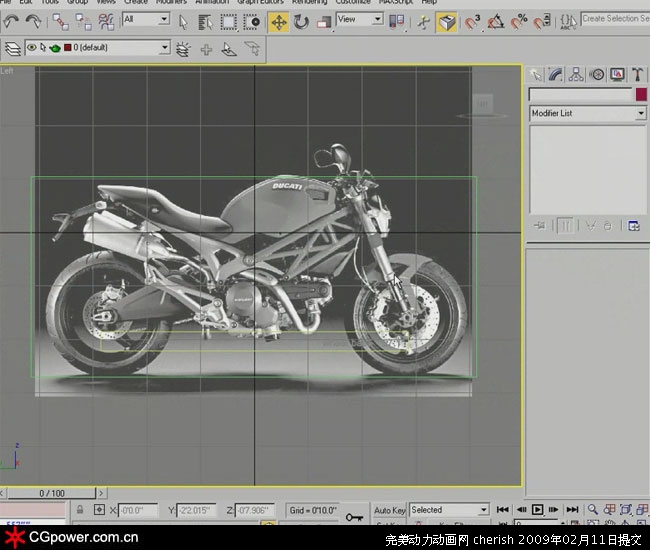Toggle Spinner Snap
650x550 pixels.
point(541,22)
